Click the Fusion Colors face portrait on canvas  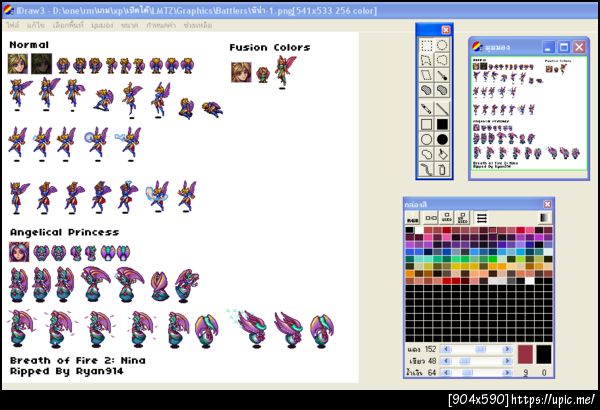241,72
